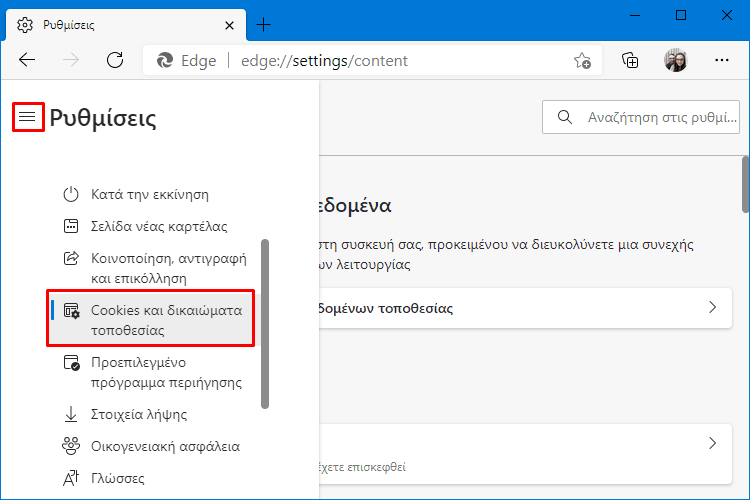Click the user profile avatar

675,60
